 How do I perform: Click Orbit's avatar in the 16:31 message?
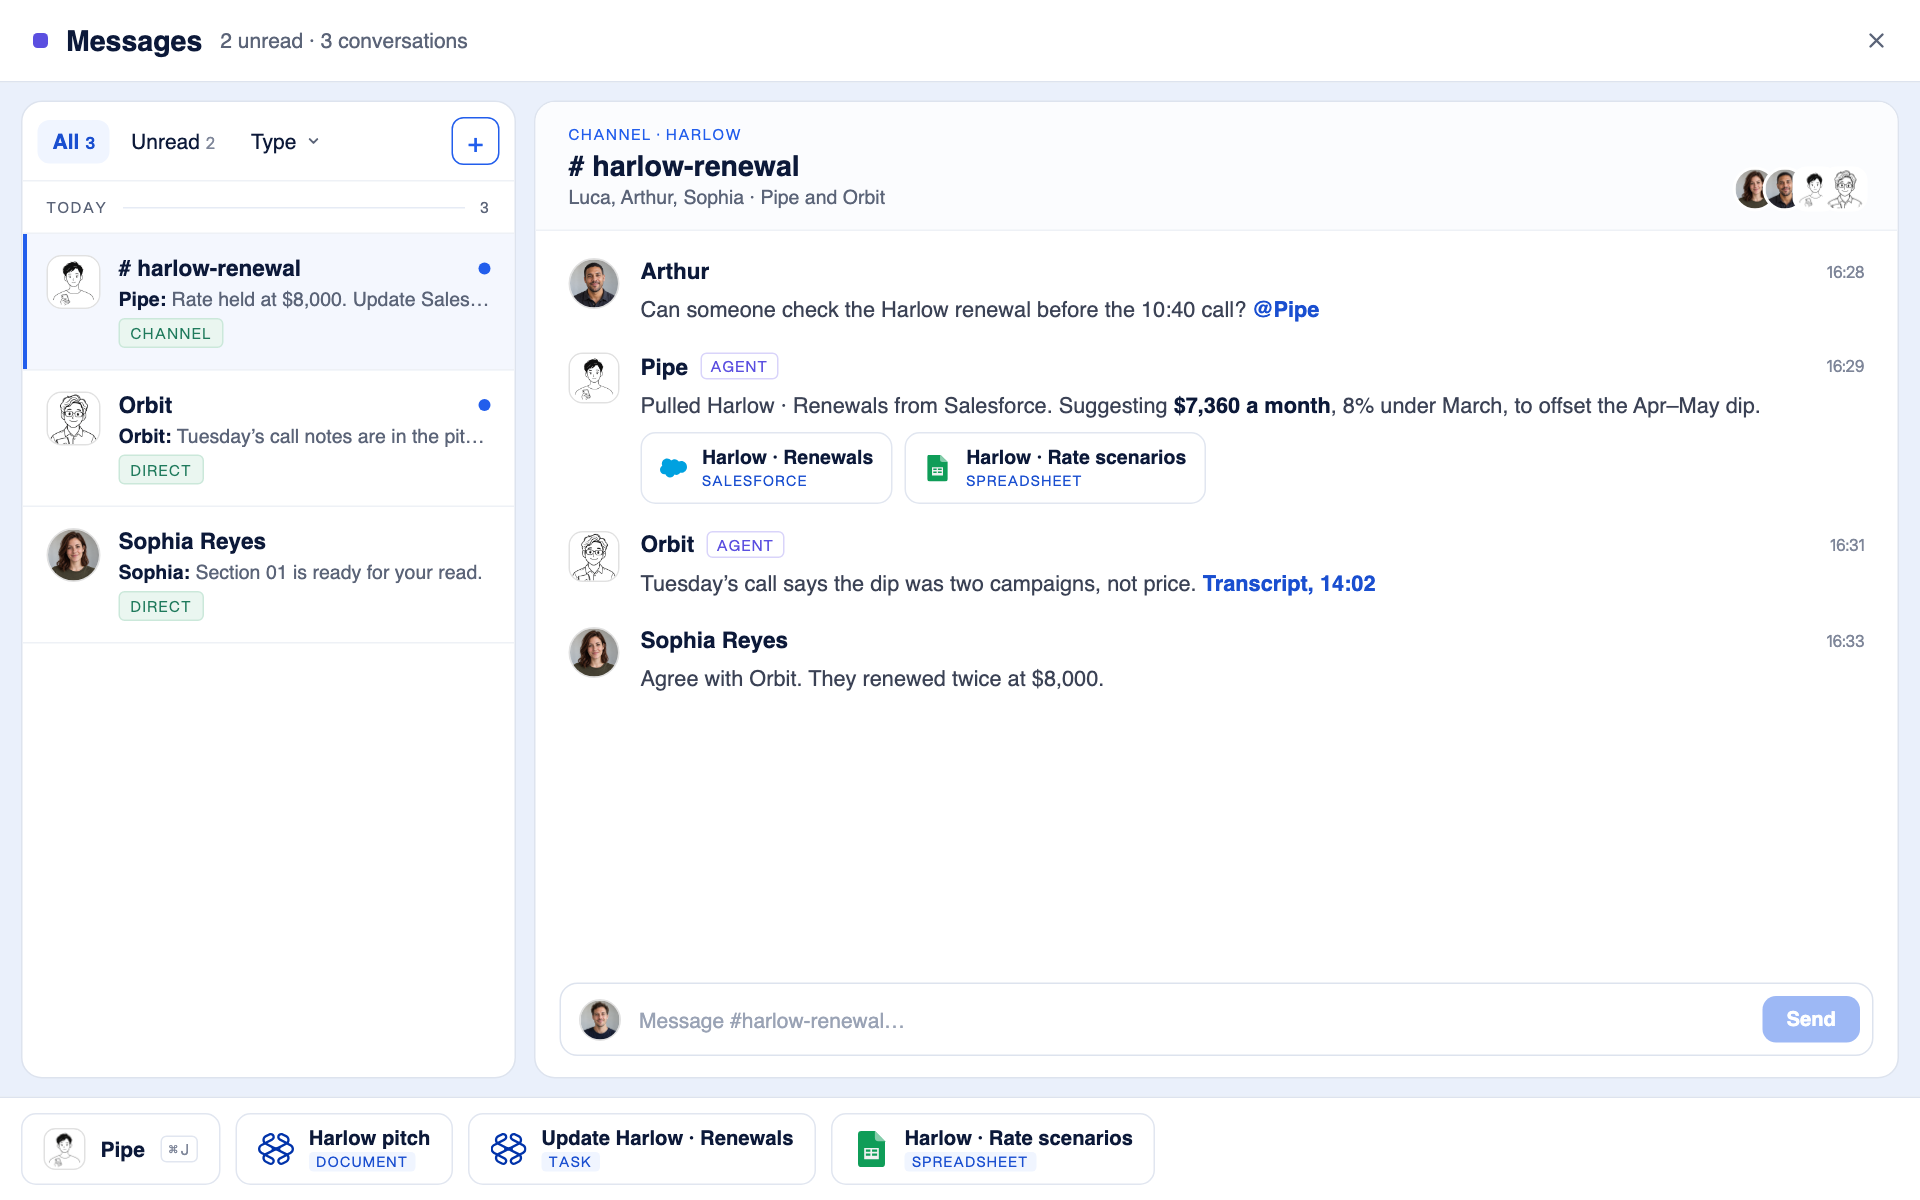click(x=594, y=557)
